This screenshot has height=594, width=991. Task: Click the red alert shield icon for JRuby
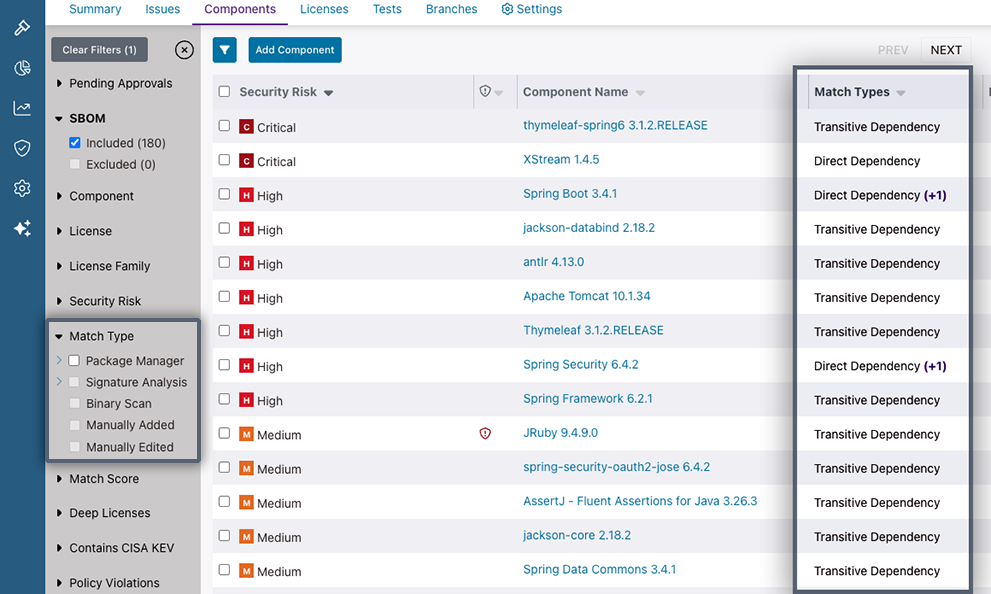(485, 433)
